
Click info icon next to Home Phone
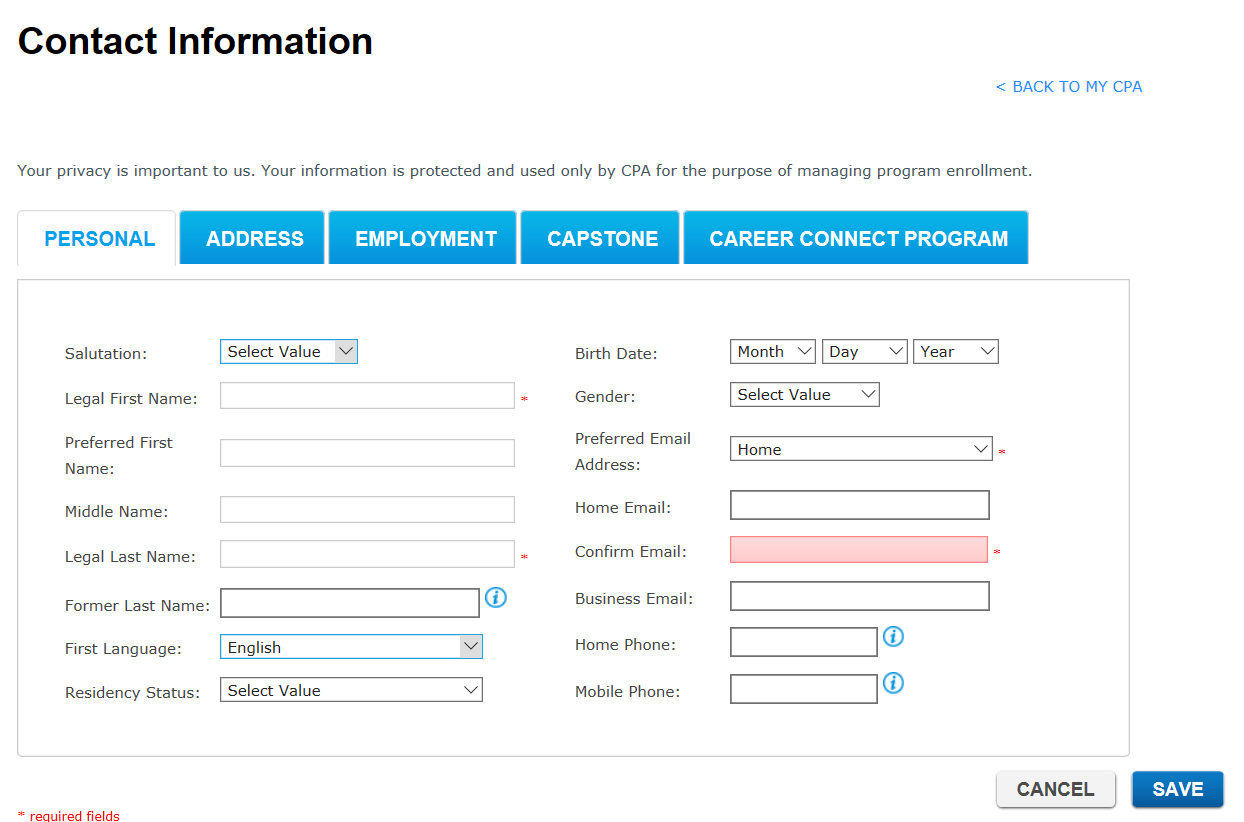tap(893, 637)
